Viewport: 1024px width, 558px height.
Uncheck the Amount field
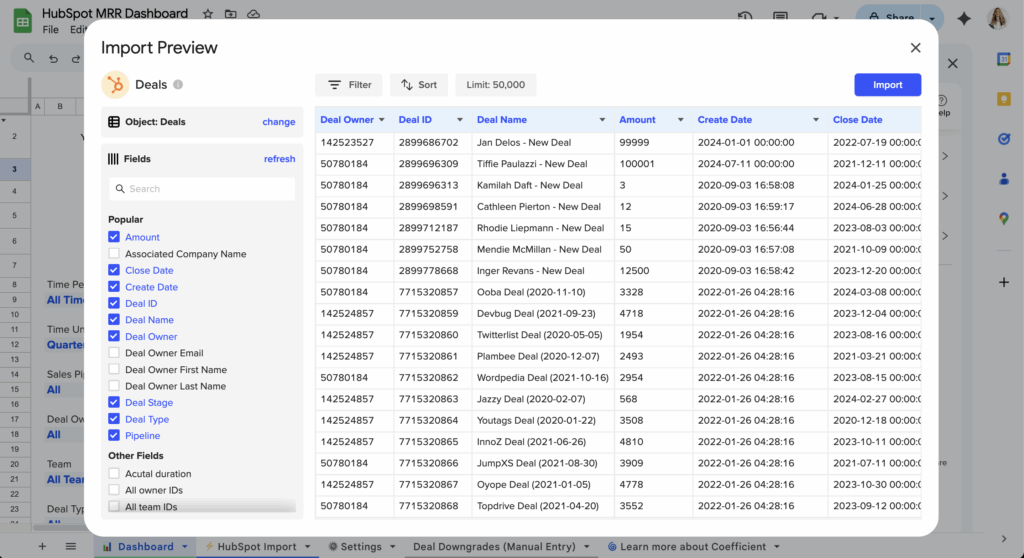(x=114, y=237)
